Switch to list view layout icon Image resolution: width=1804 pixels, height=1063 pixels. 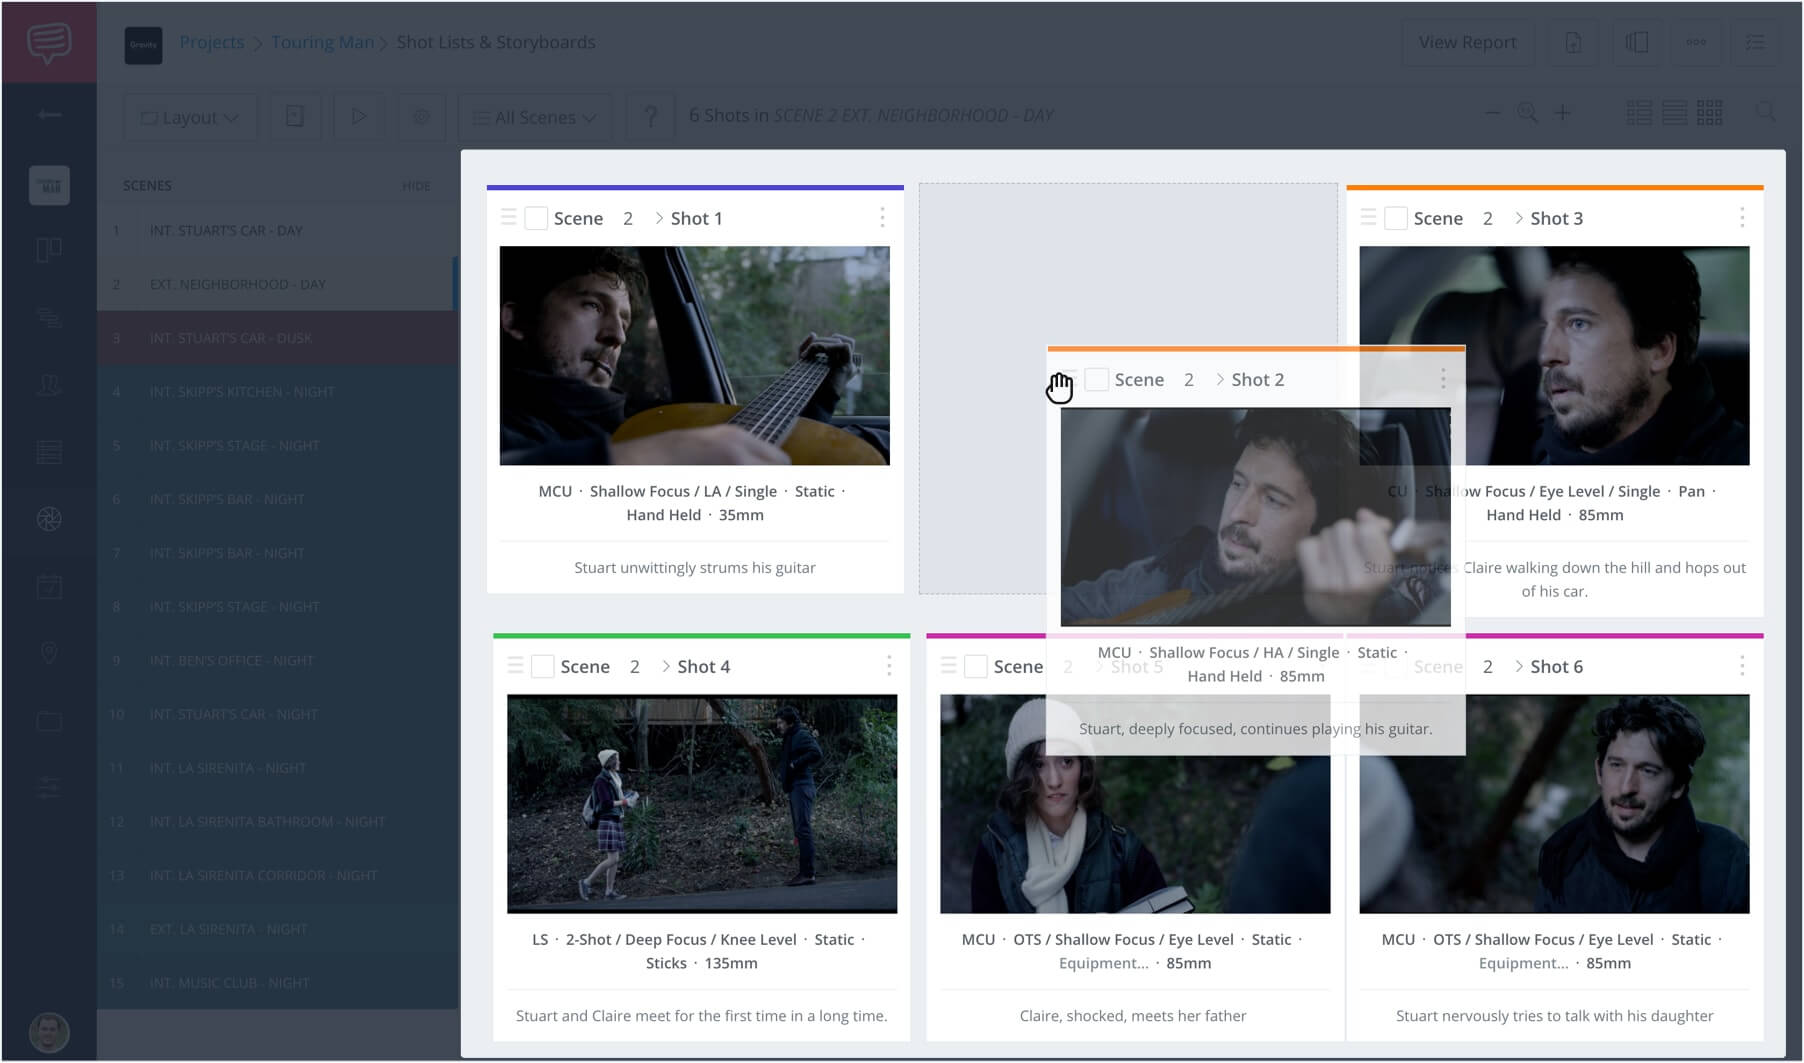pos(1639,114)
